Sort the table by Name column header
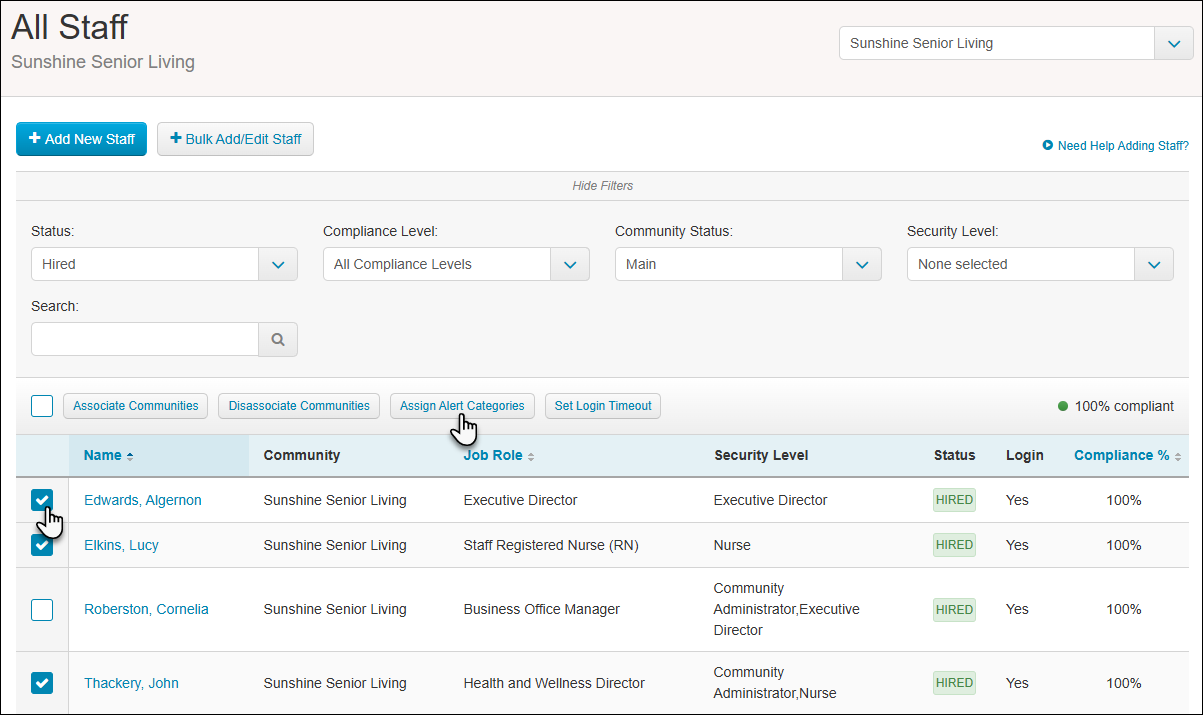Image resolution: width=1203 pixels, height=715 pixels. [x=103, y=455]
